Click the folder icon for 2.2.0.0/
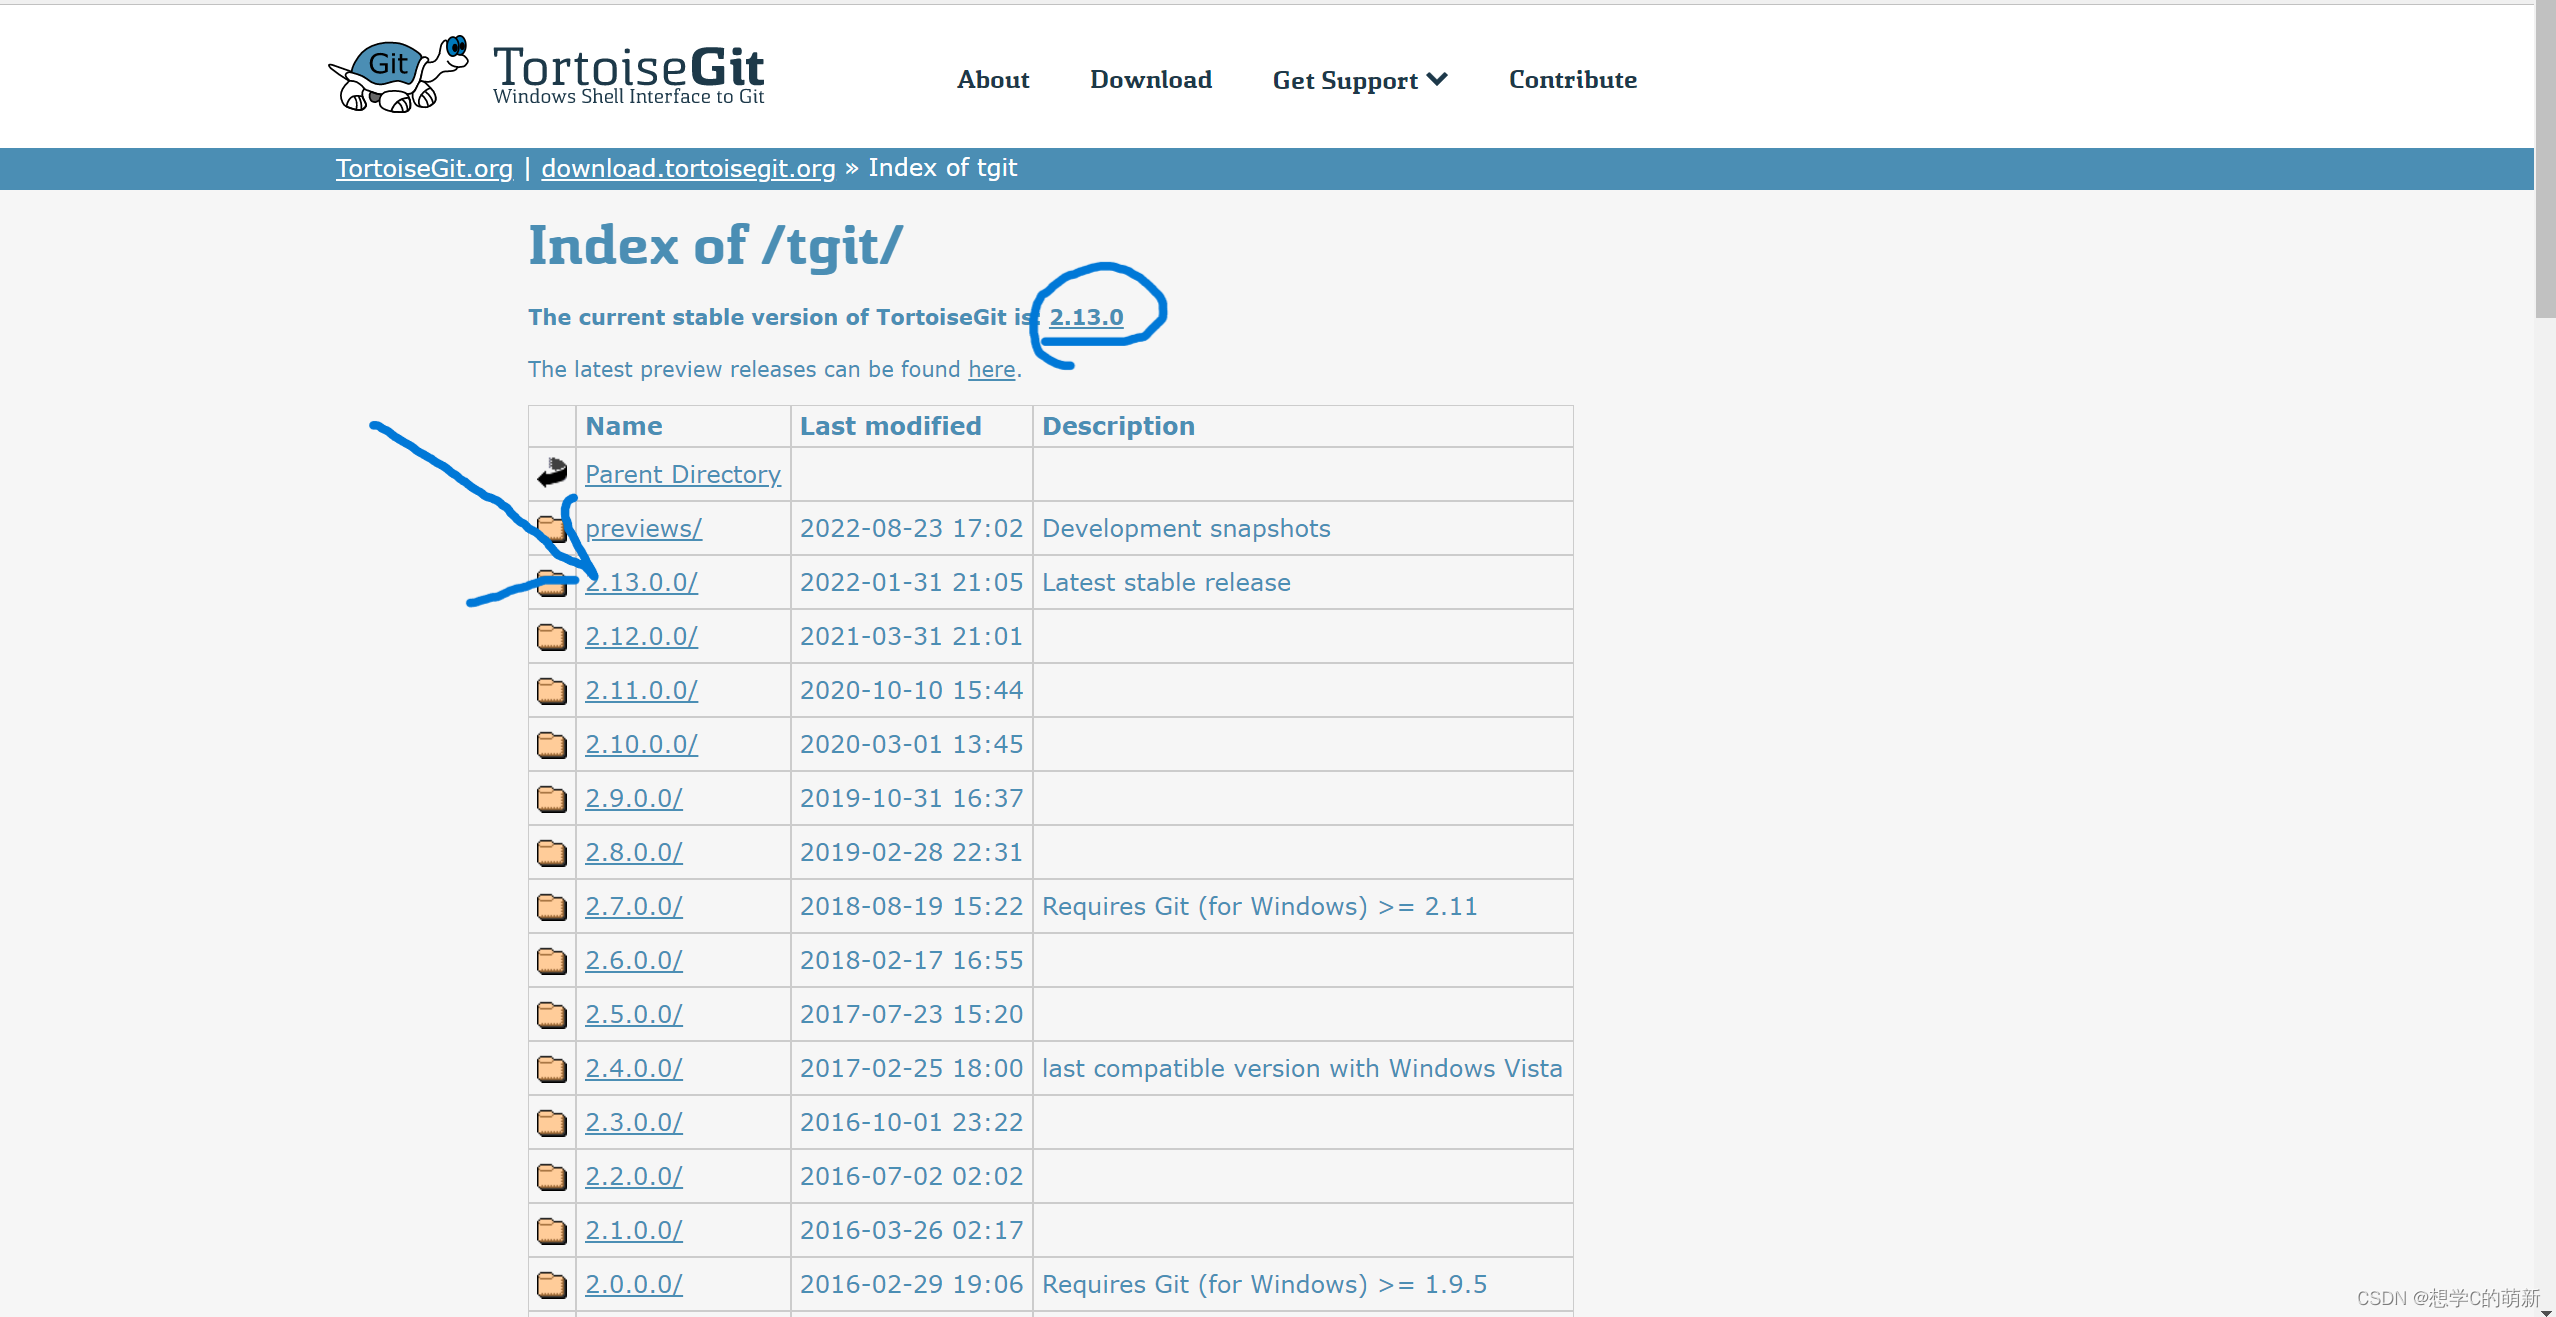Screen dimensions: 2556x1317 tap(552, 1176)
